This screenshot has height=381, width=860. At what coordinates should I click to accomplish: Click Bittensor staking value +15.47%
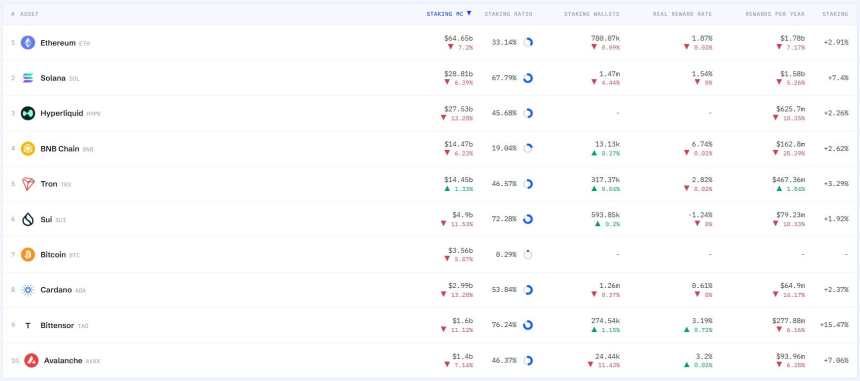834,325
